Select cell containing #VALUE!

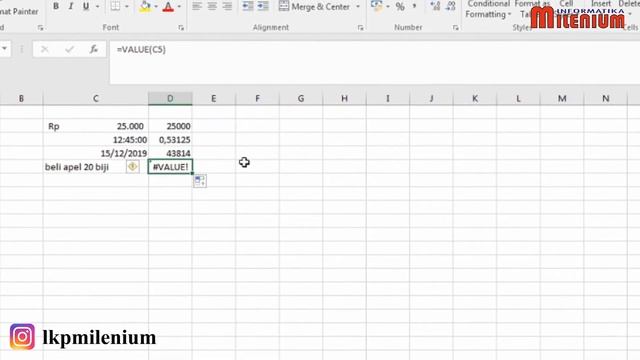[x=170, y=167]
